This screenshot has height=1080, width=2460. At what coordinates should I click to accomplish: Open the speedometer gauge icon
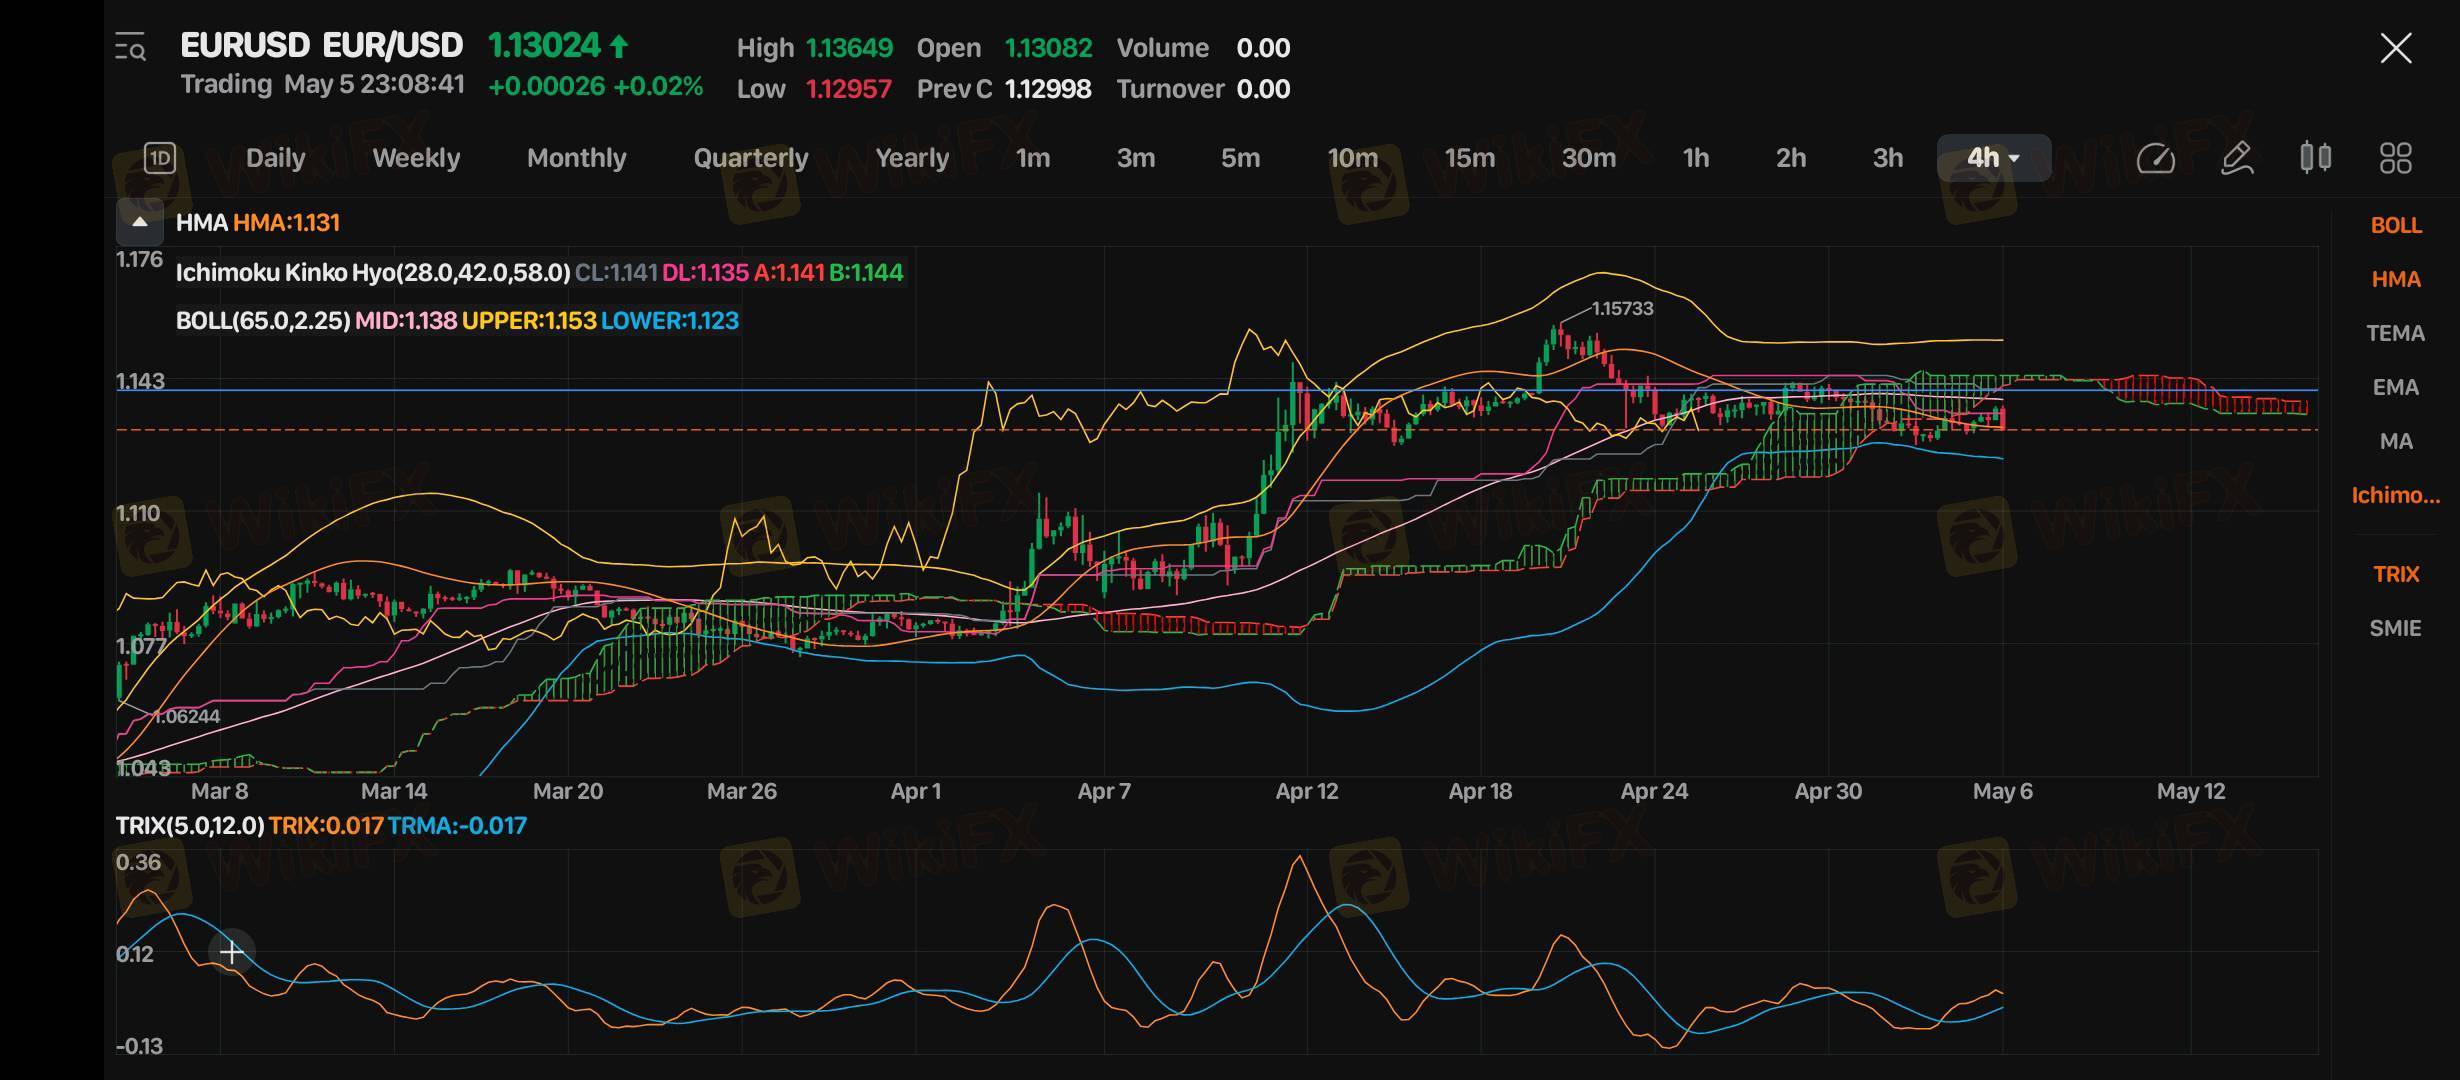point(2155,158)
